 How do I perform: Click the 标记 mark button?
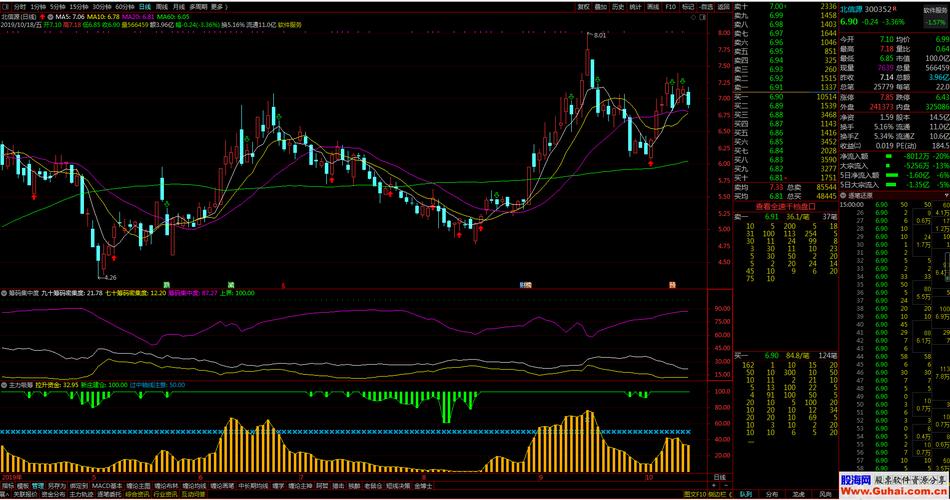pos(688,7)
